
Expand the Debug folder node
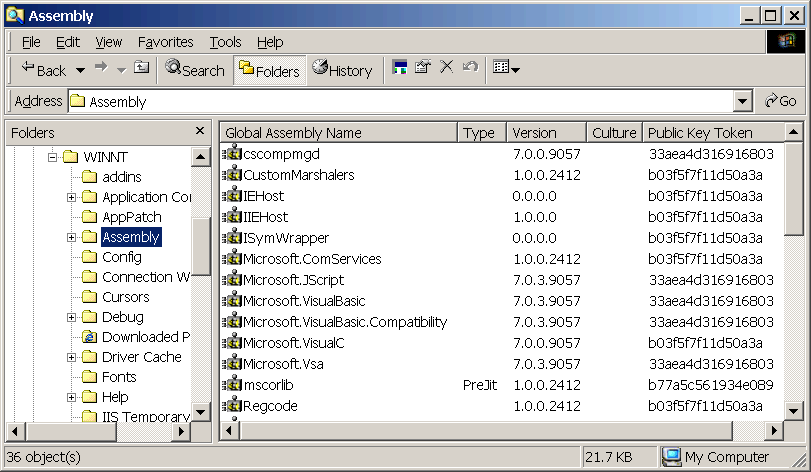(71, 317)
